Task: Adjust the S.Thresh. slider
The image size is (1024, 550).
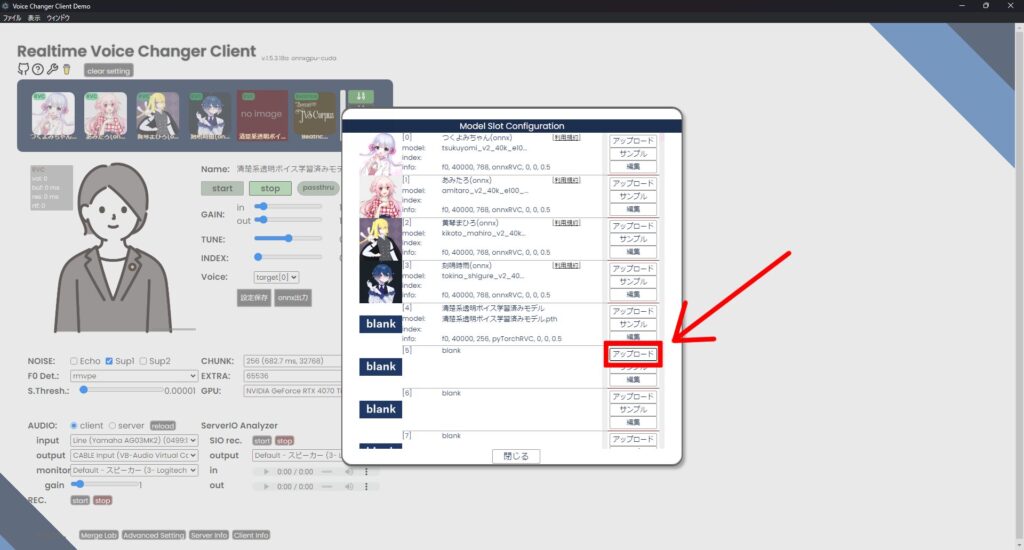Action: (x=85, y=391)
